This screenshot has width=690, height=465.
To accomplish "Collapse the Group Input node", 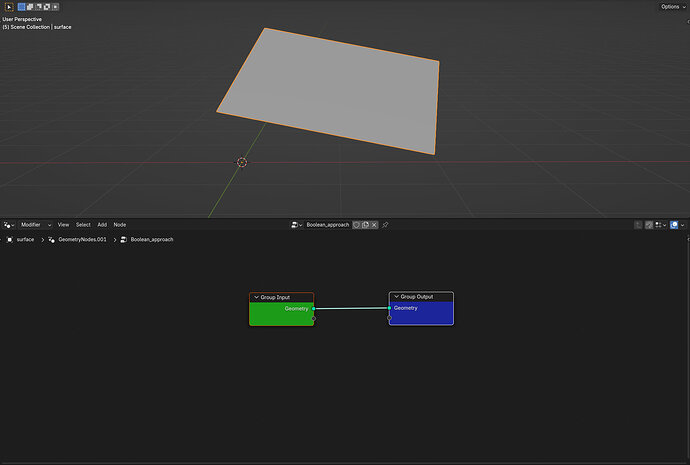I will pyautogui.click(x=257, y=297).
